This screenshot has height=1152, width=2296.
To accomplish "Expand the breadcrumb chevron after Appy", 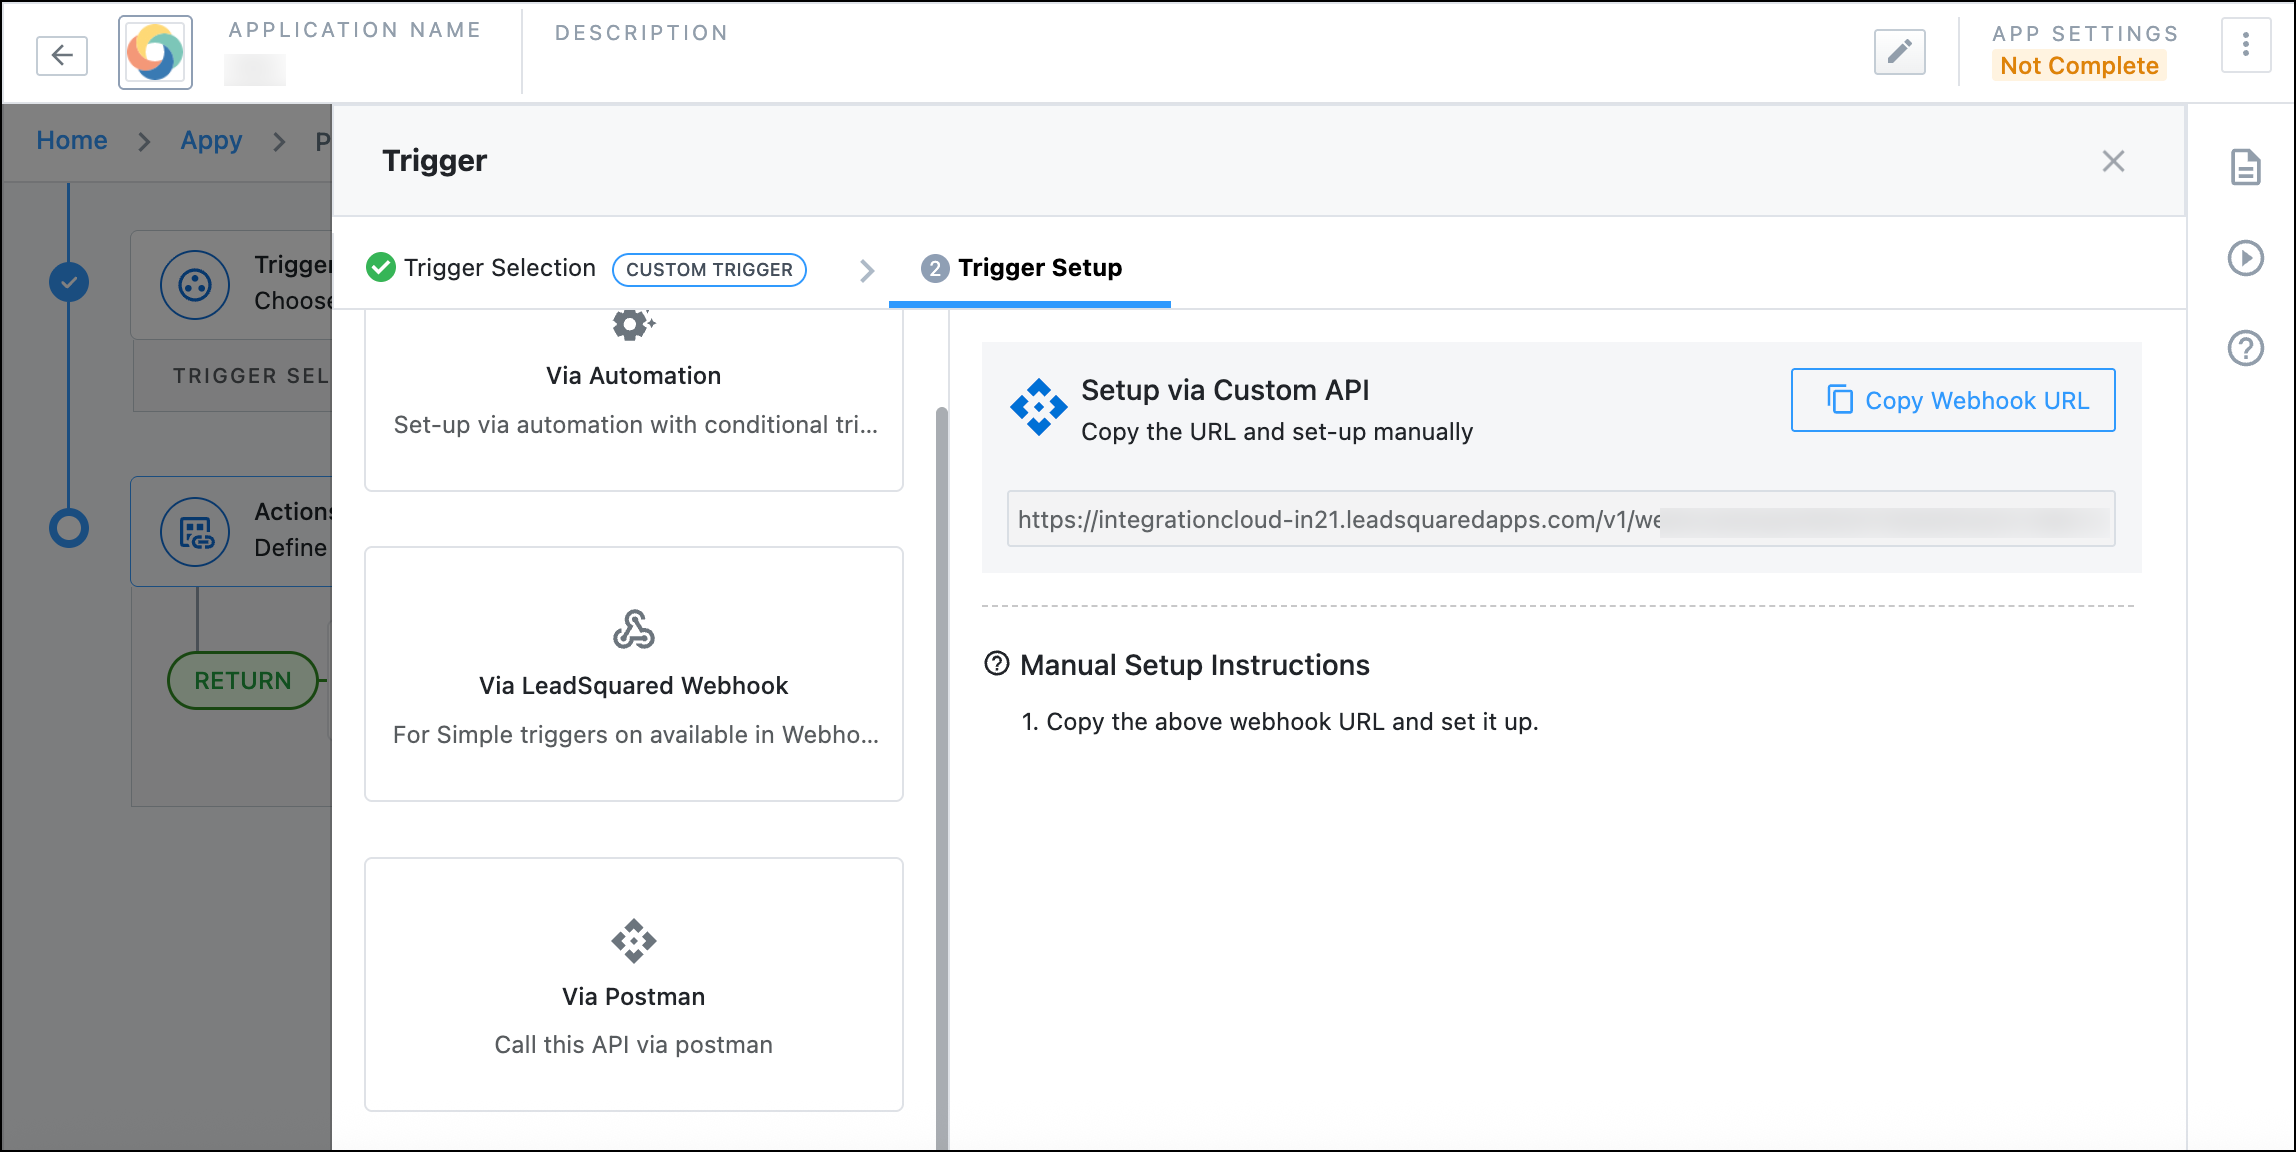I will click(277, 142).
